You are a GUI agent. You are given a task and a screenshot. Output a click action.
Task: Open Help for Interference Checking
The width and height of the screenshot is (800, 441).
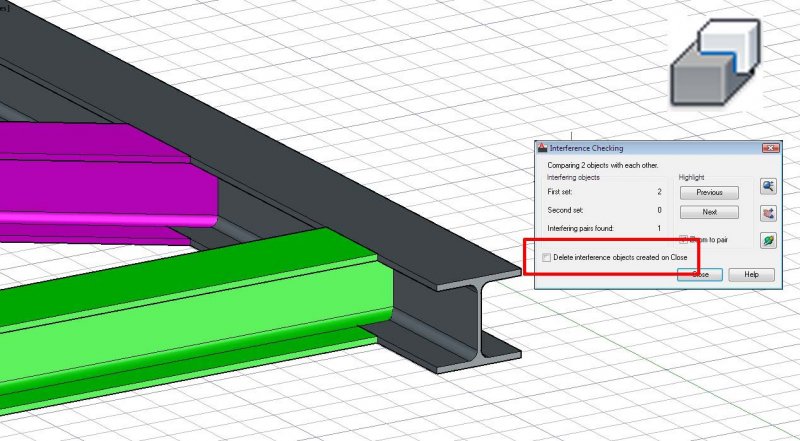[x=751, y=275]
